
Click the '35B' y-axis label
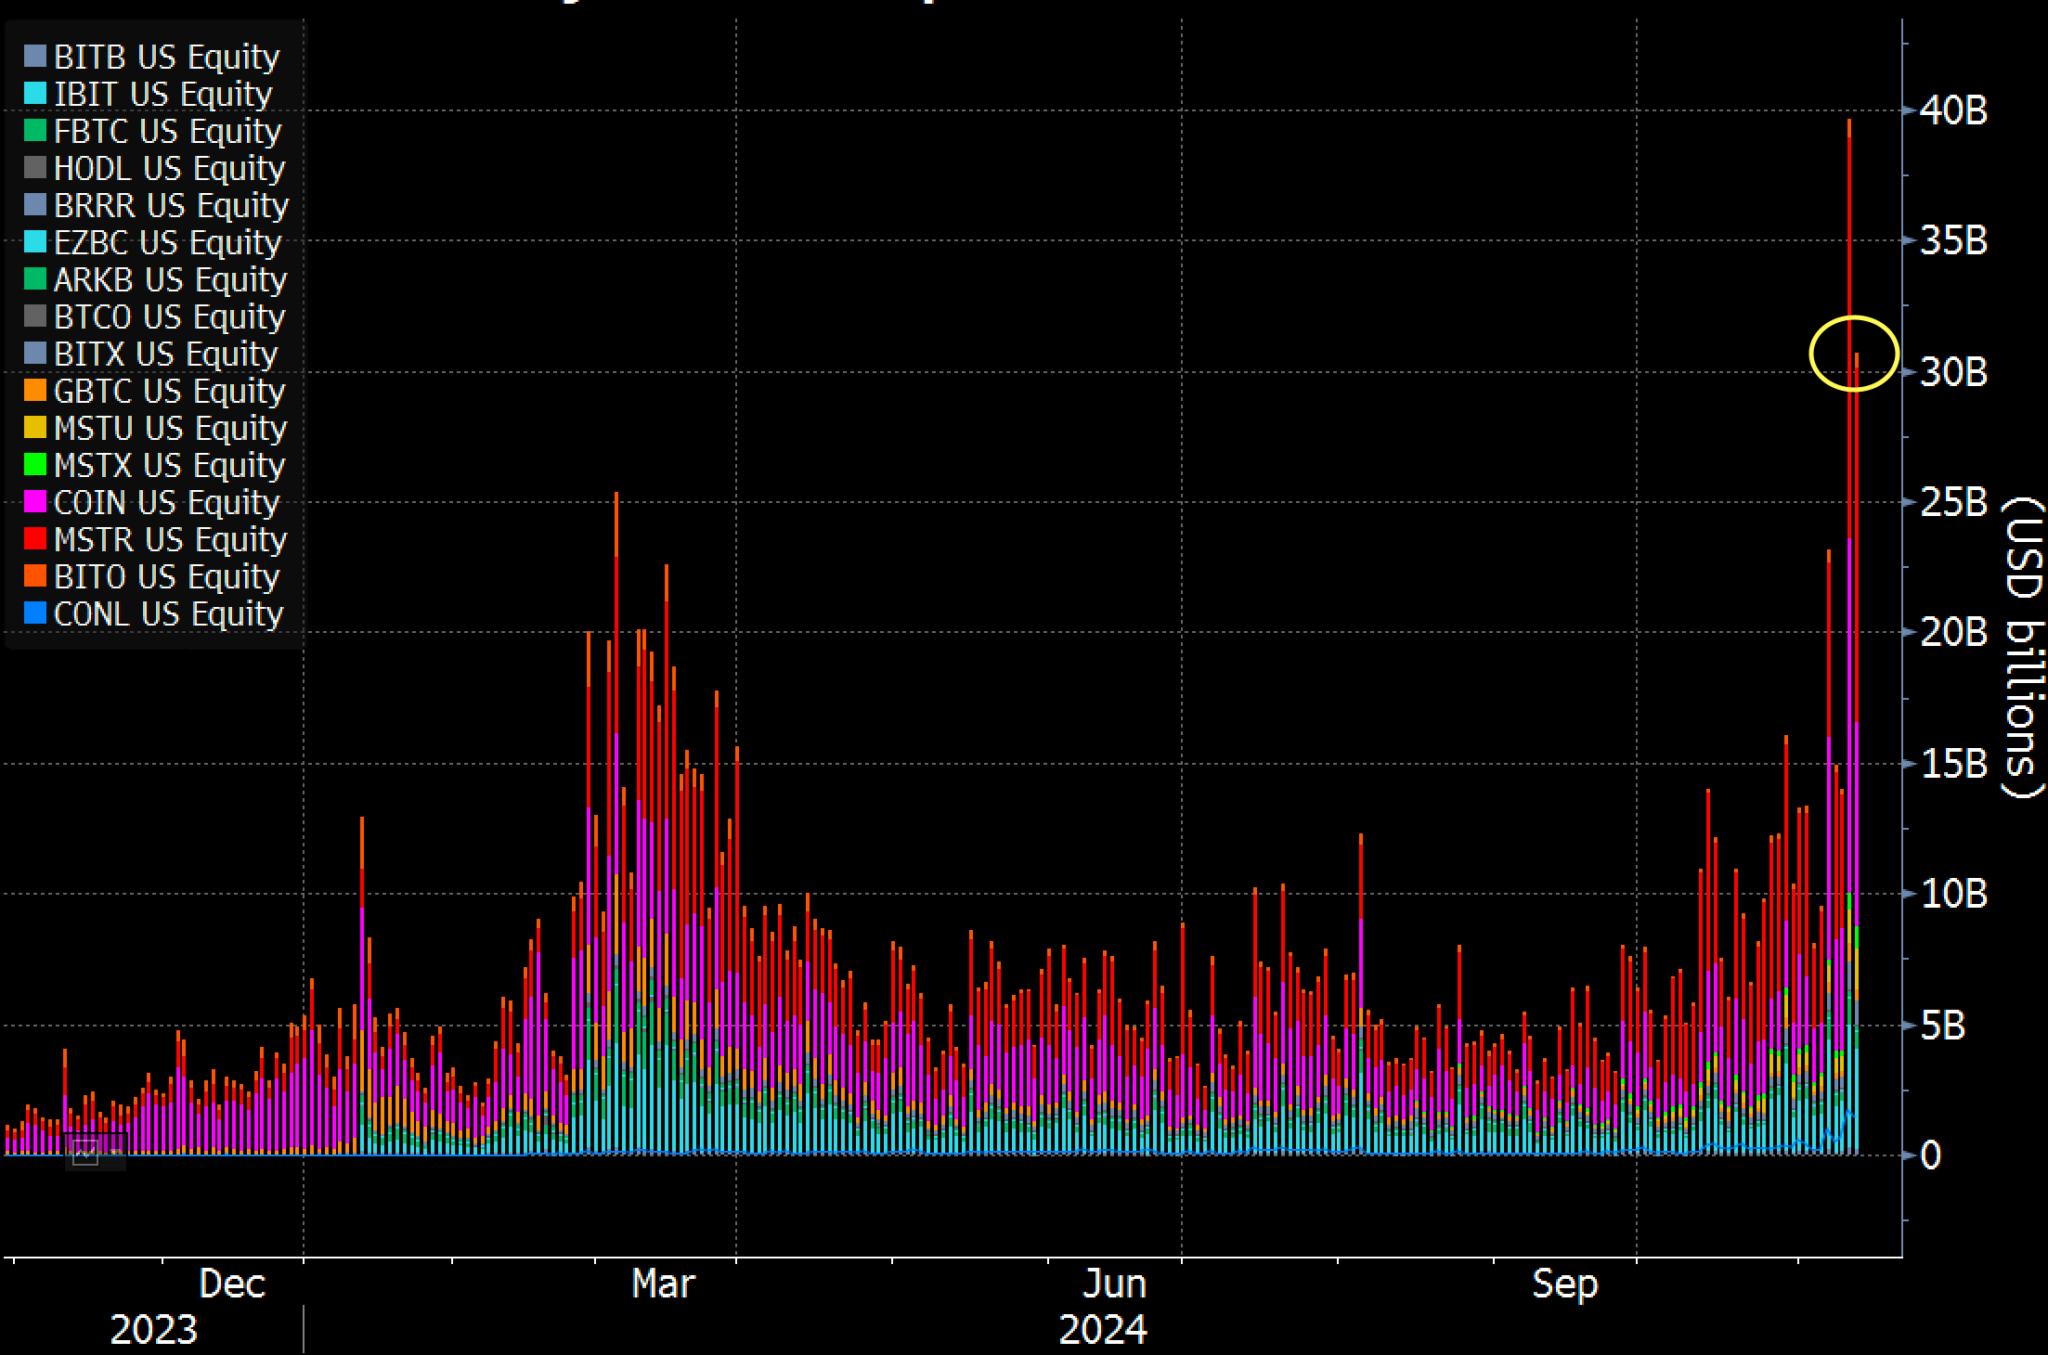click(x=1954, y=241)
